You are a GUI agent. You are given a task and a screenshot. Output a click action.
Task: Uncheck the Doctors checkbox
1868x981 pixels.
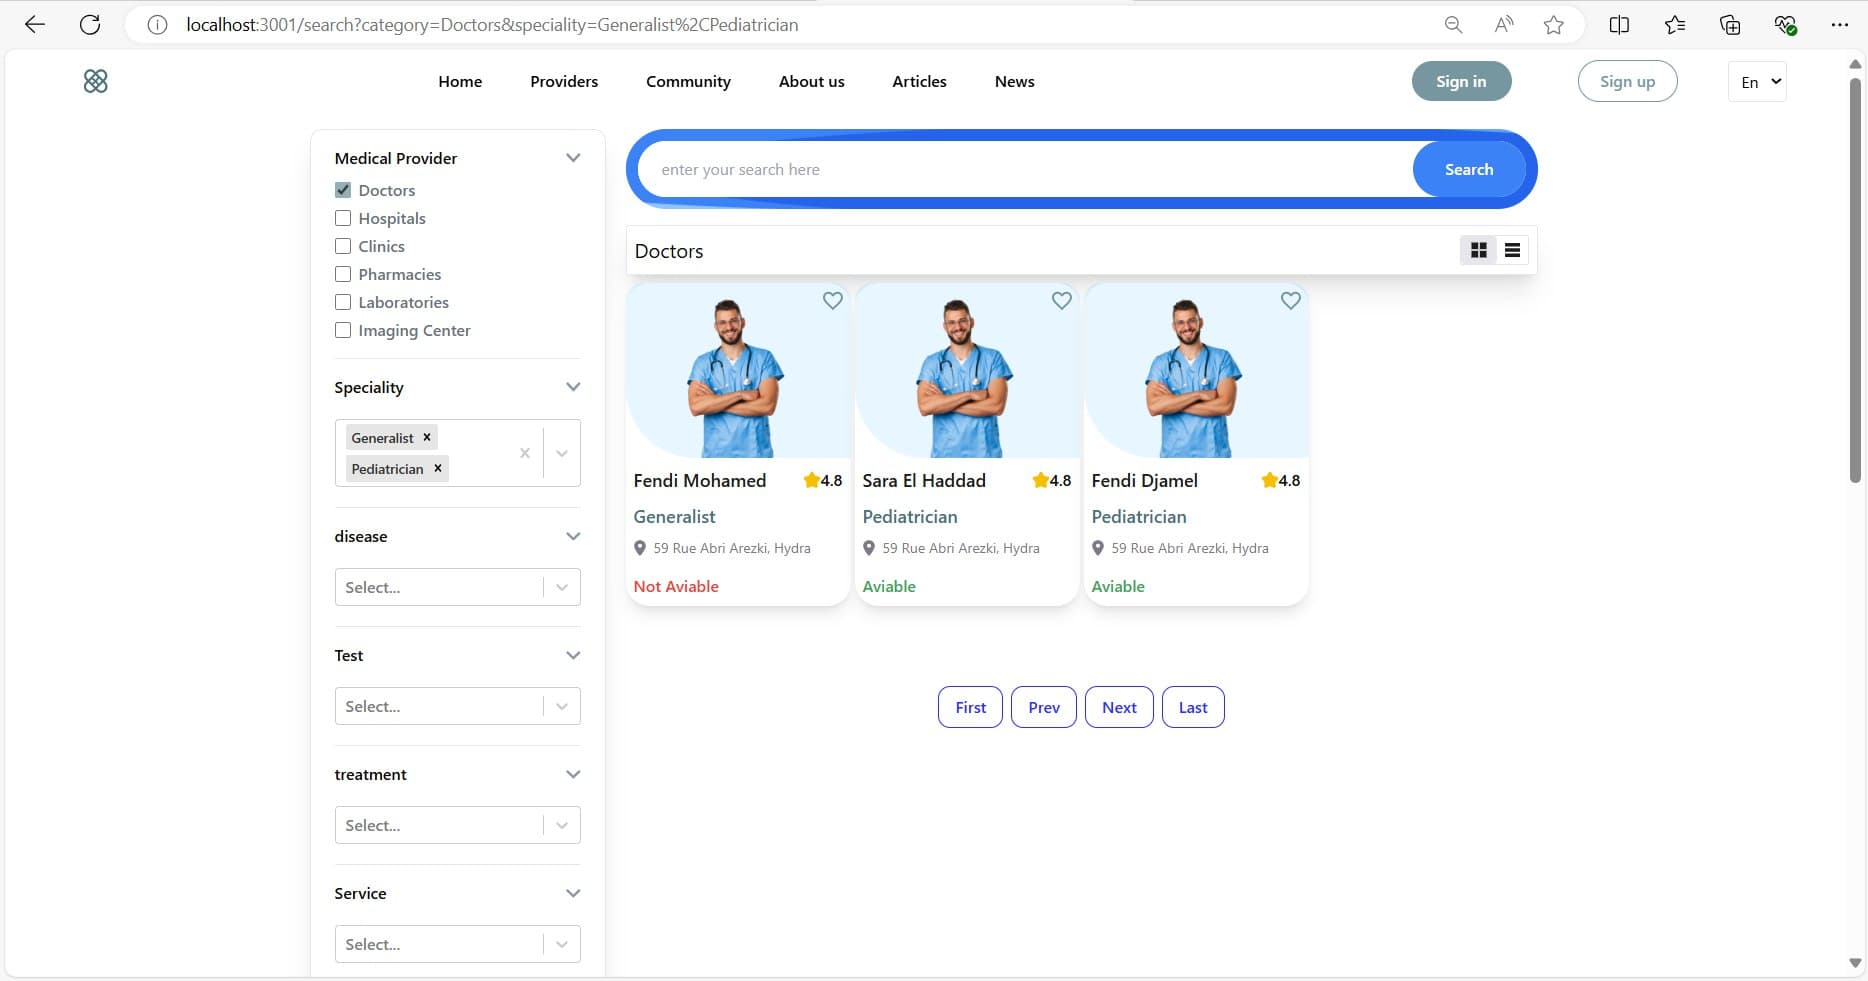click(x=343, y=190)
